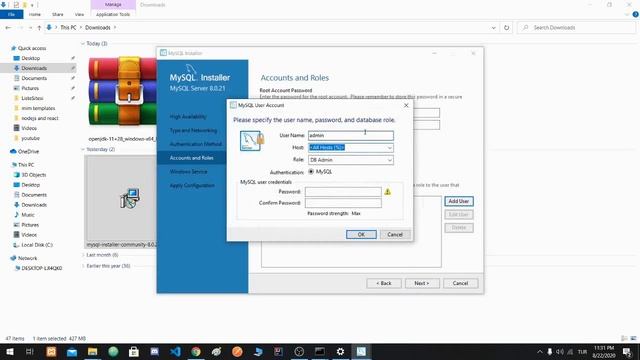The image size is (640, 360).
Task: Open File tab in Explorer ribbon
Action: coord(11,14)
